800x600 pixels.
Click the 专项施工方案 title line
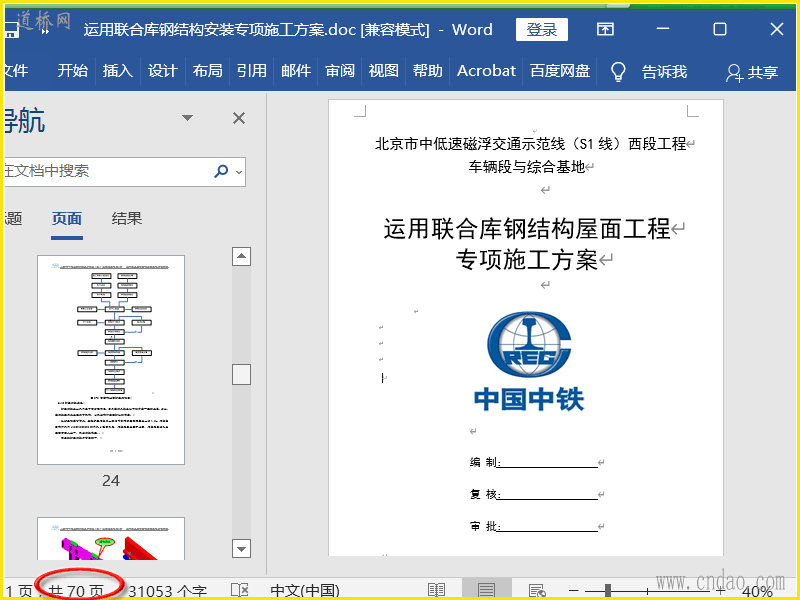coord(526,260)
